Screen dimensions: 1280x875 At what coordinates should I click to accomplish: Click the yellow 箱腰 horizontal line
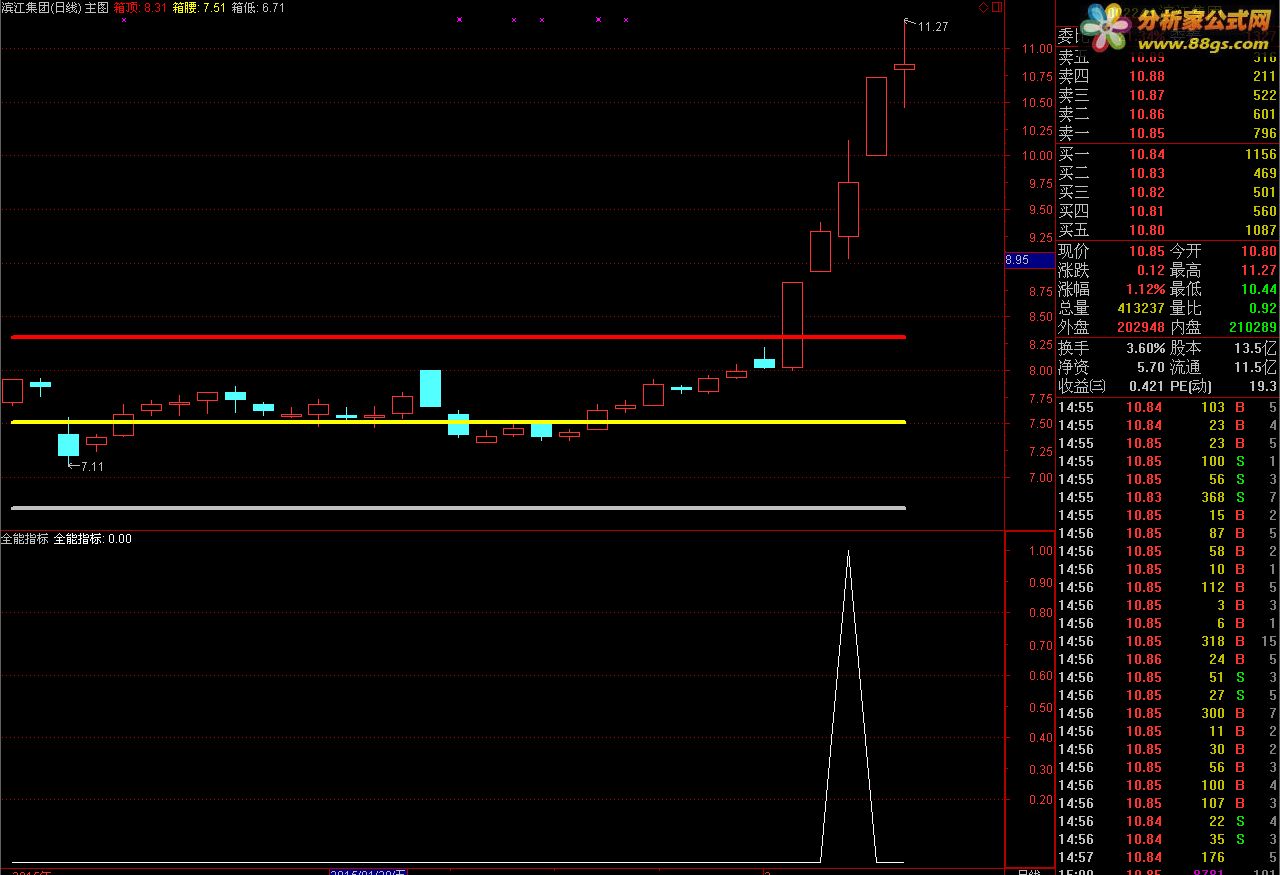(x=458, y=422)
